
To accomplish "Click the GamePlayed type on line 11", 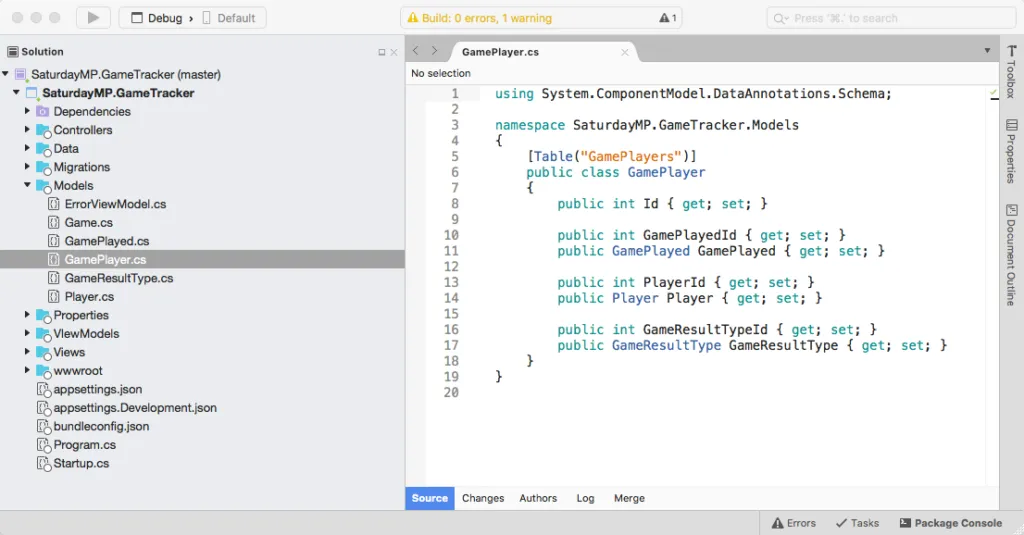I will click(x=650, y=251).
